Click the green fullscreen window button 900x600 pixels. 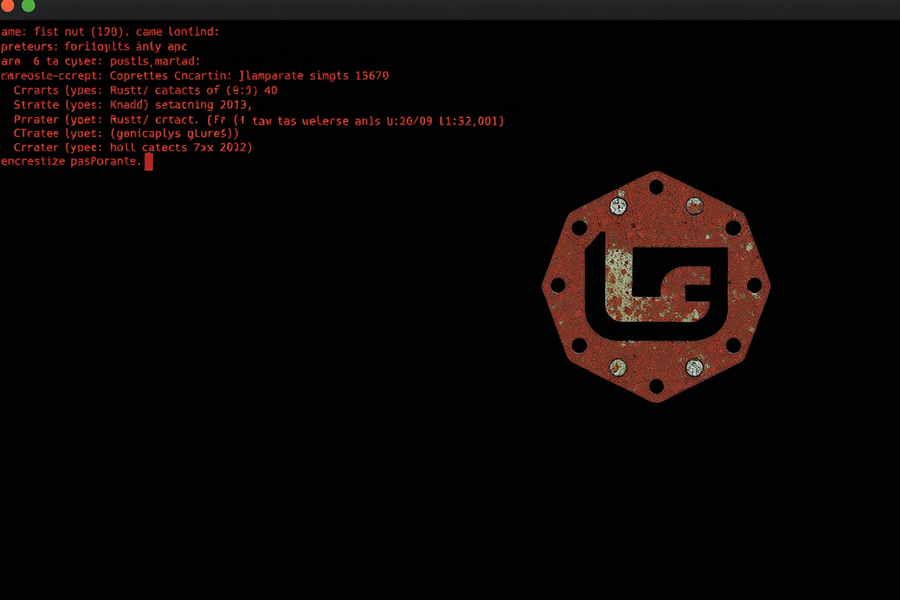coord(28,5)
